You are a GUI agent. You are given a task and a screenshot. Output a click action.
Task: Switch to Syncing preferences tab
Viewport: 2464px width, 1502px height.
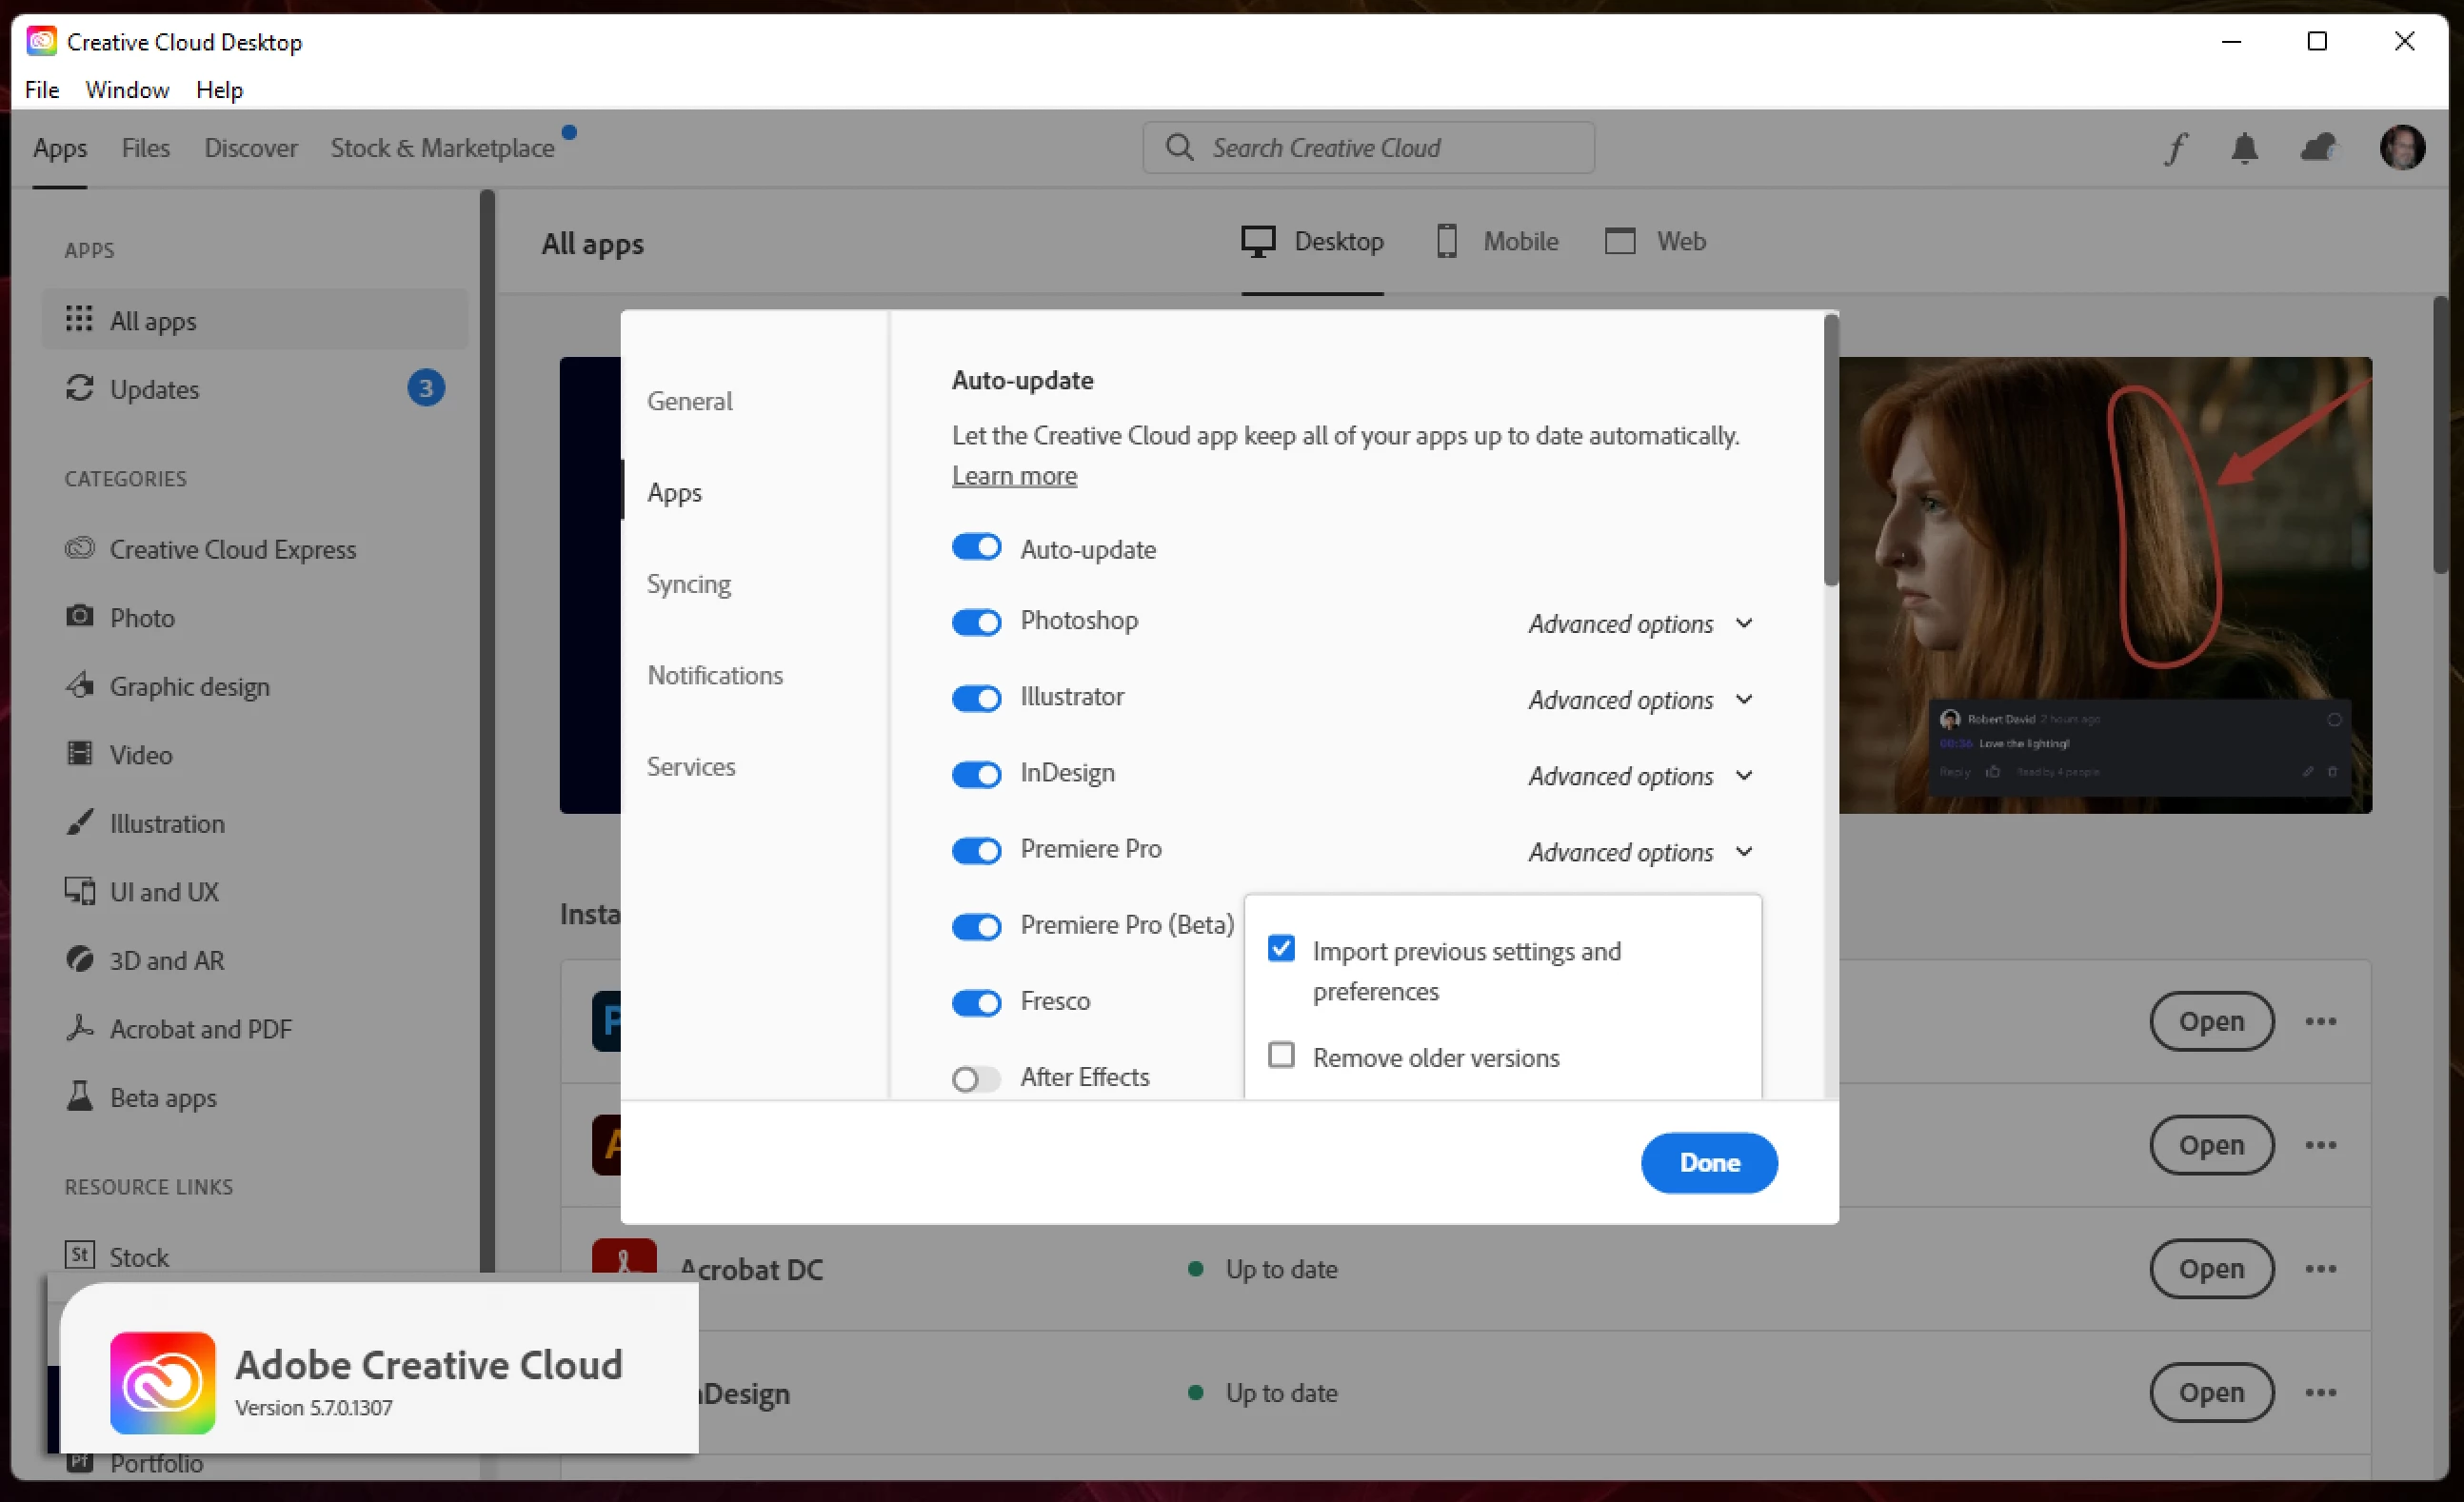689,583
